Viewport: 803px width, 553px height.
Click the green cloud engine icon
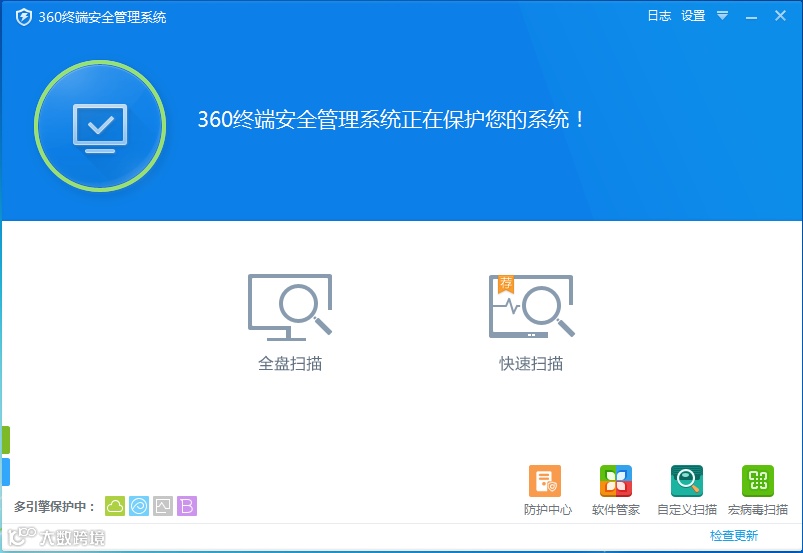click(115, 506)
